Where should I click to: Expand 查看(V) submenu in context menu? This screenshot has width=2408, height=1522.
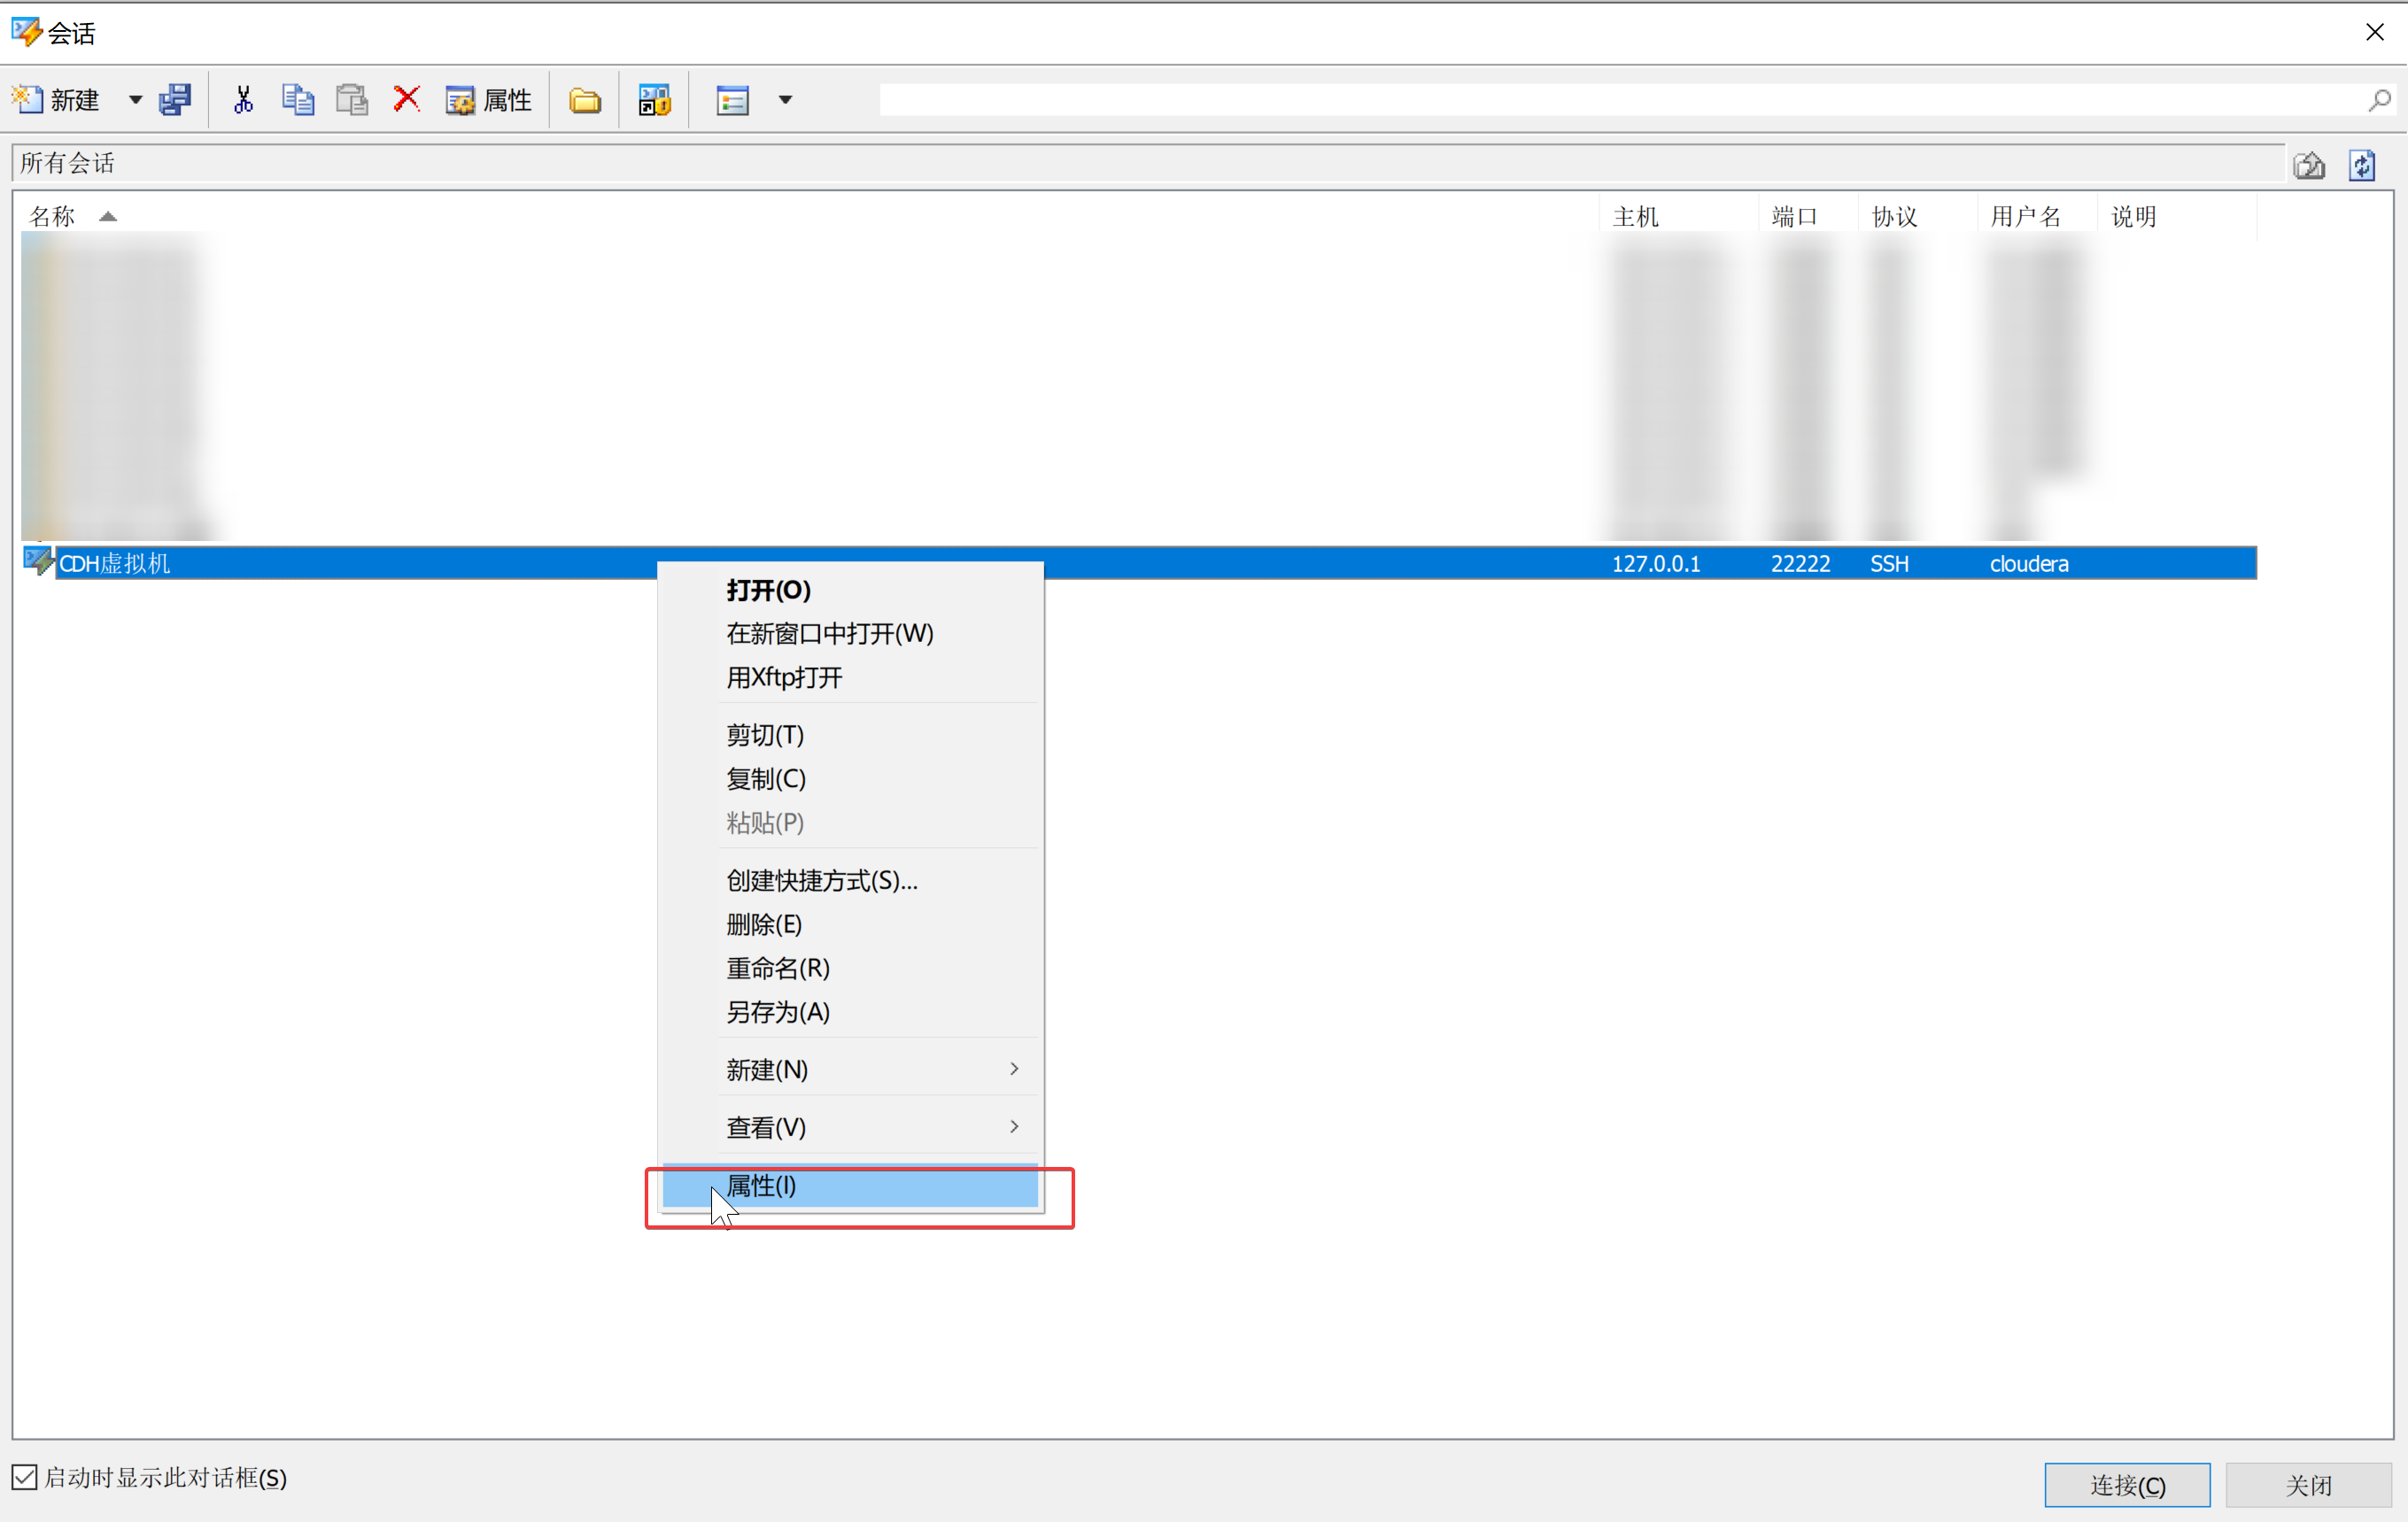[x=870, y=1127]
